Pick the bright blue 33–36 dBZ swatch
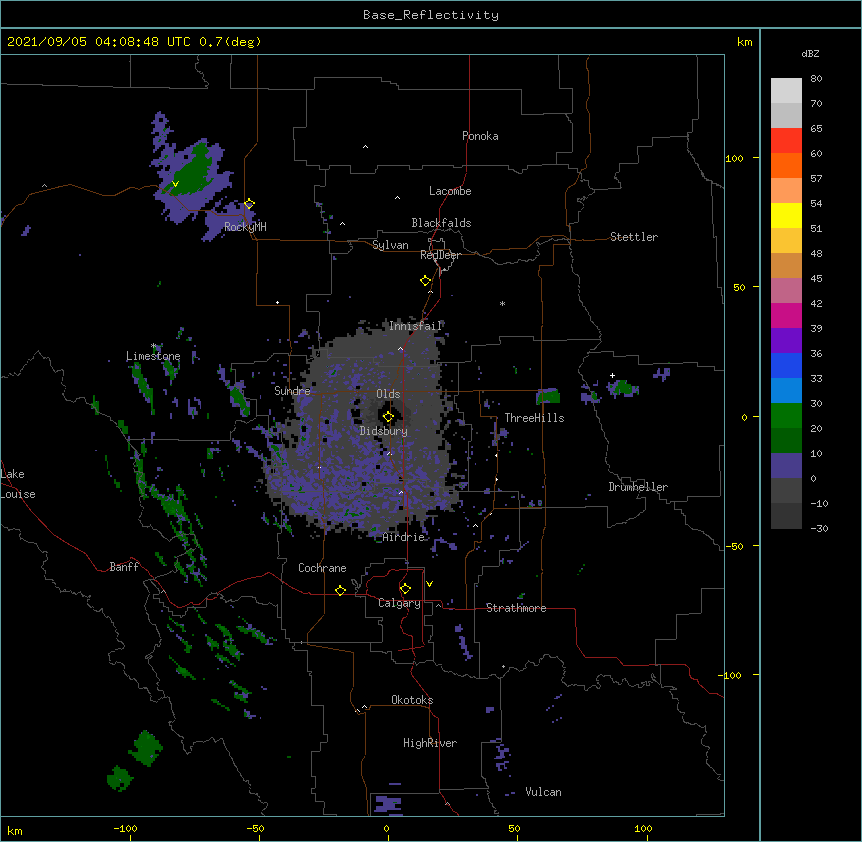 [x=786, y=365]
